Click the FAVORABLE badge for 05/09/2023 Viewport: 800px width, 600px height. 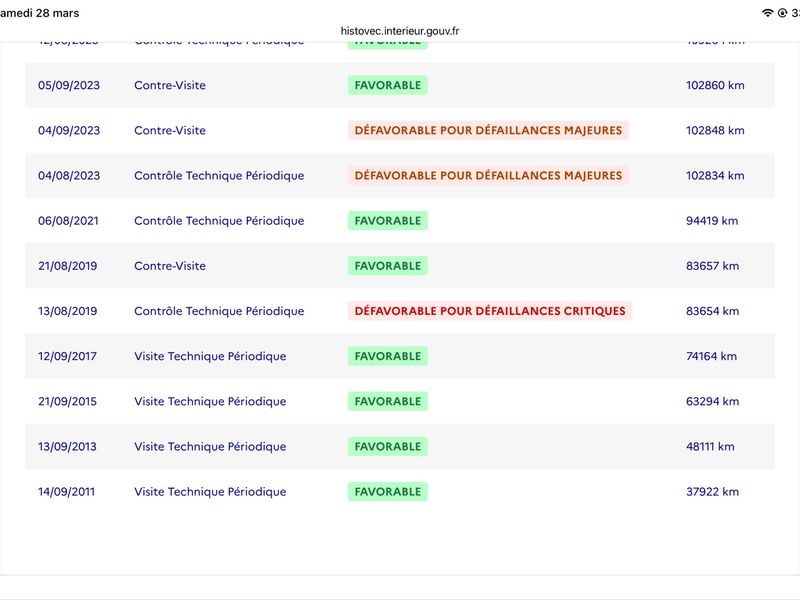(387, 85)
